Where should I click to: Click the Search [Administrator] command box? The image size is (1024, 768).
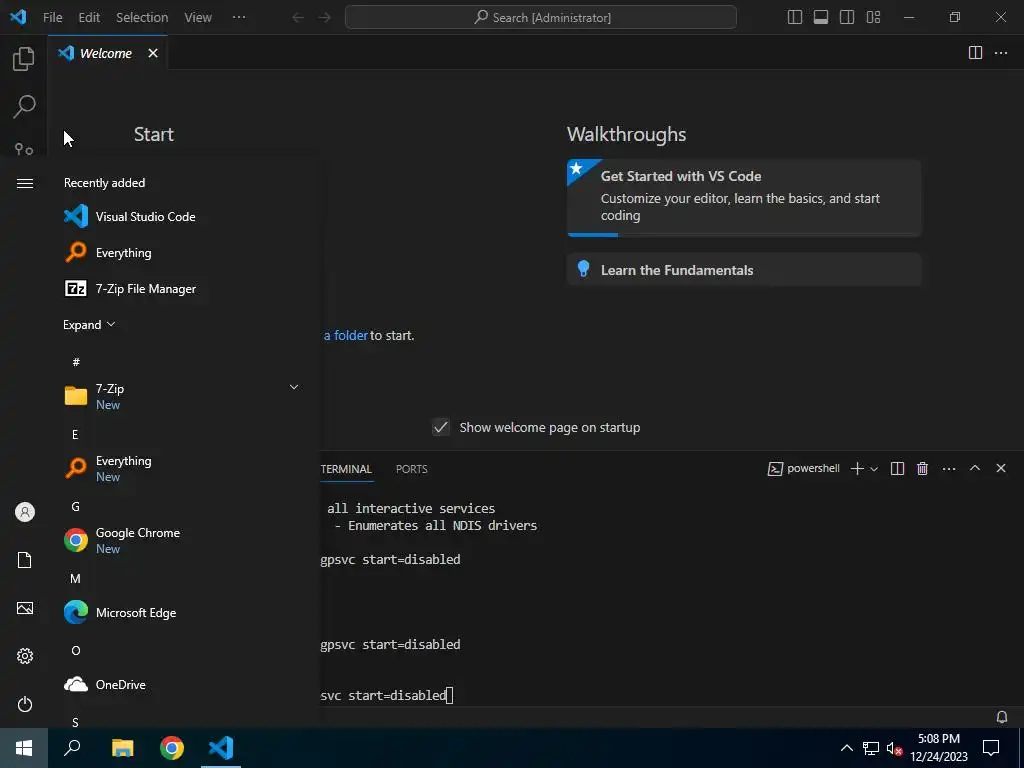(541, 18)
